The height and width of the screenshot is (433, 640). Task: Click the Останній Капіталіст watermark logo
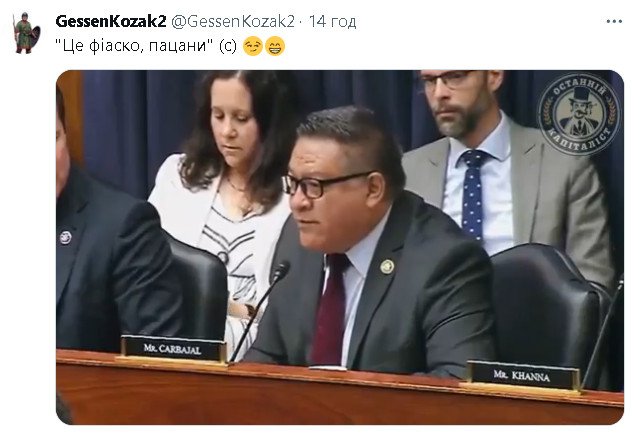[x=578, y=114]
